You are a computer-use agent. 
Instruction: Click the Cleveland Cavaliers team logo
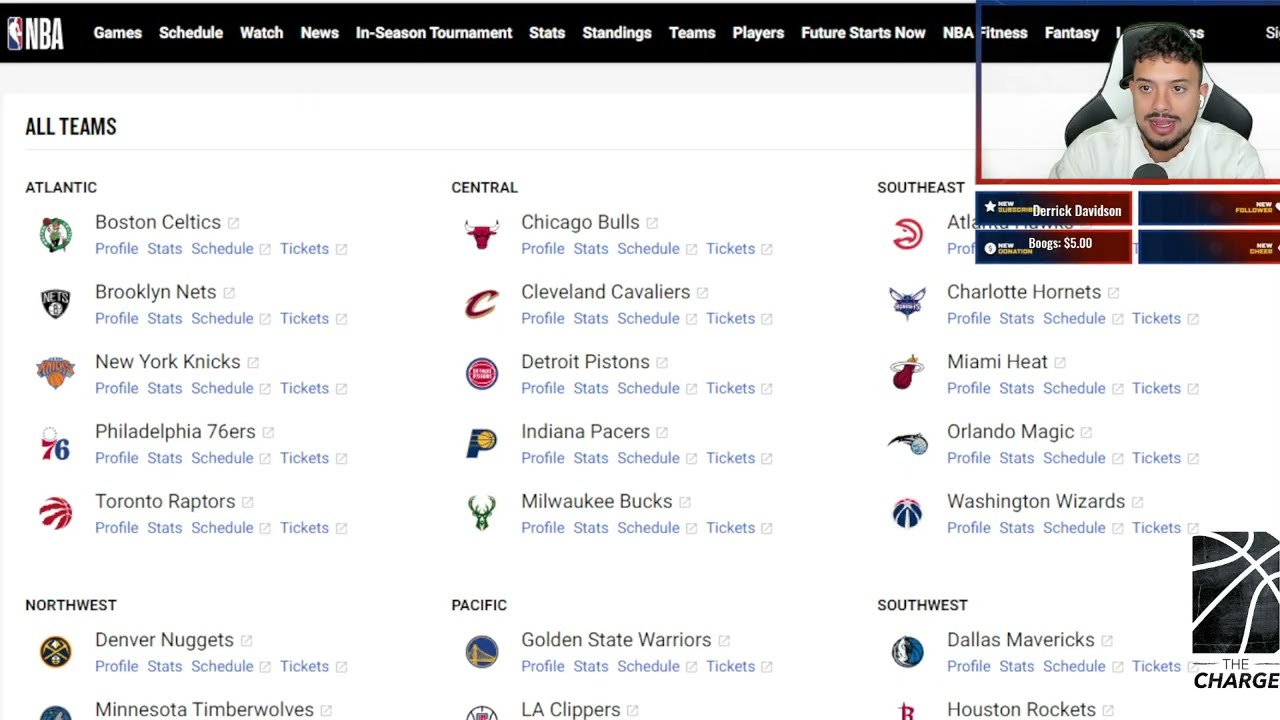click(x=482, y=304)
